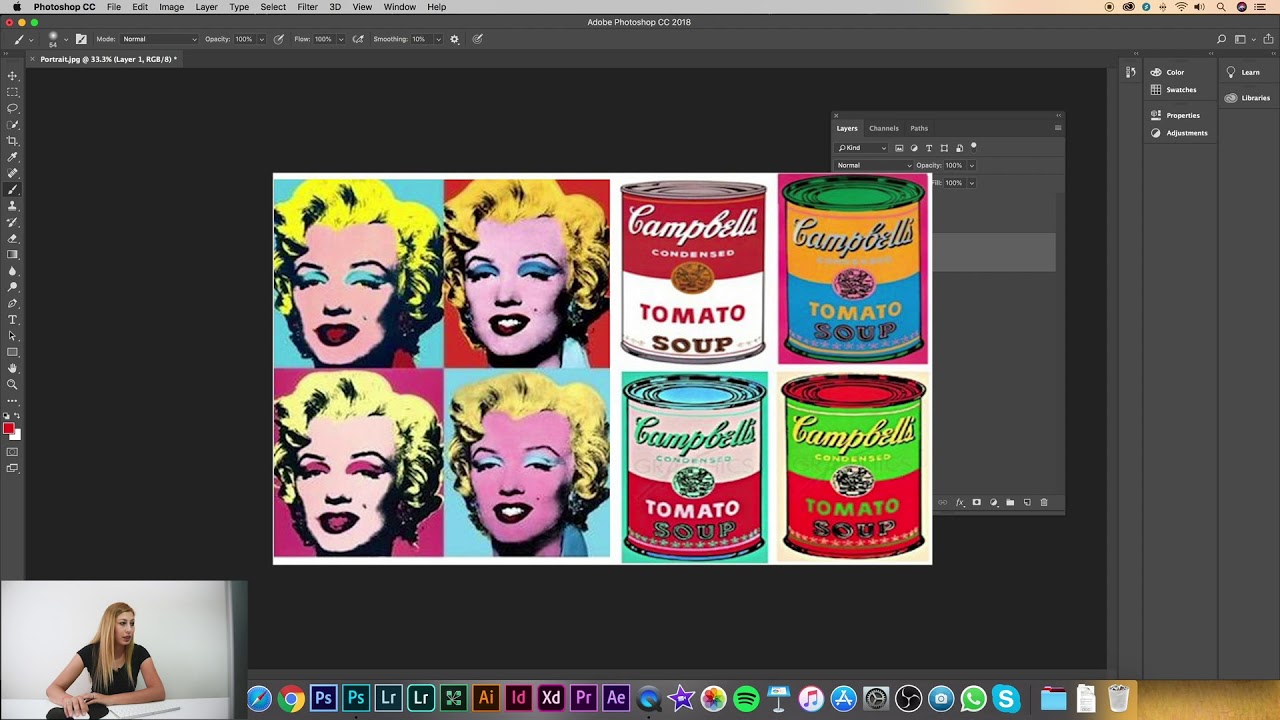Open the Select menu
Image resolution: width=1280 pixels, height=720 pixels.
click(x=273, y=7)
